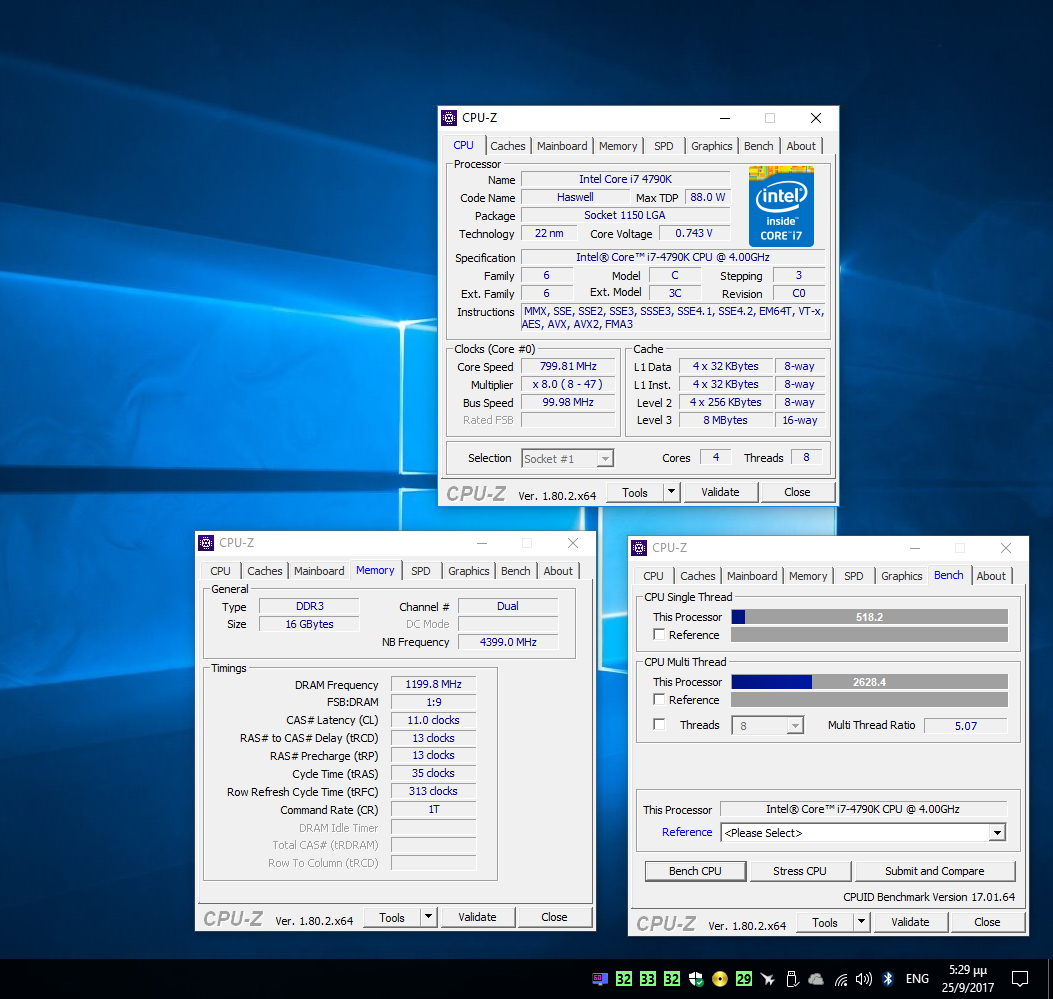Click Tools button in Bench window
The width and height of the screenshot is (1053, 999).
click(825, 922)
